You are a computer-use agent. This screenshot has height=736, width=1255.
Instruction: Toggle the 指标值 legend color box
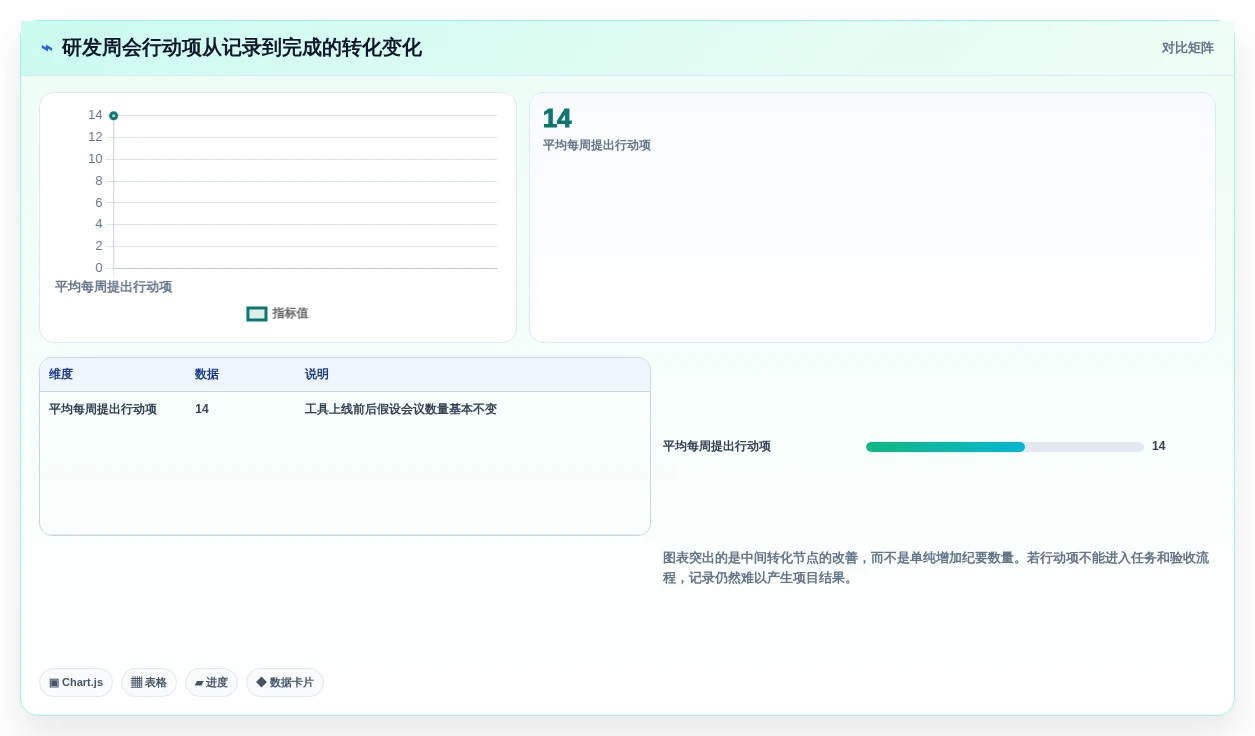click(257, 314)
